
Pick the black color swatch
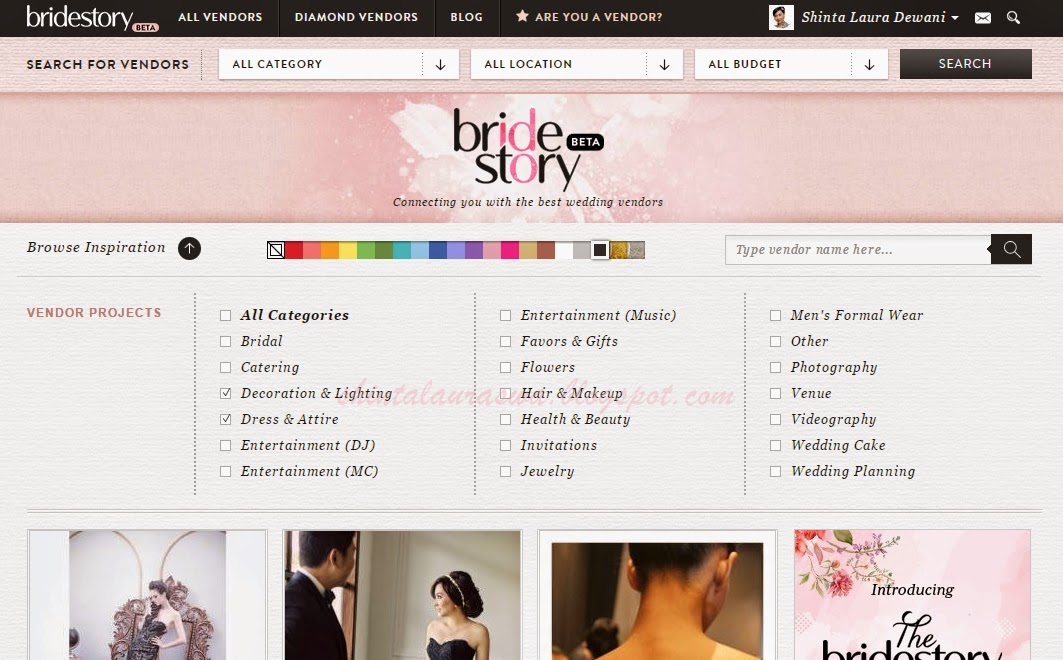coord(600,250)
